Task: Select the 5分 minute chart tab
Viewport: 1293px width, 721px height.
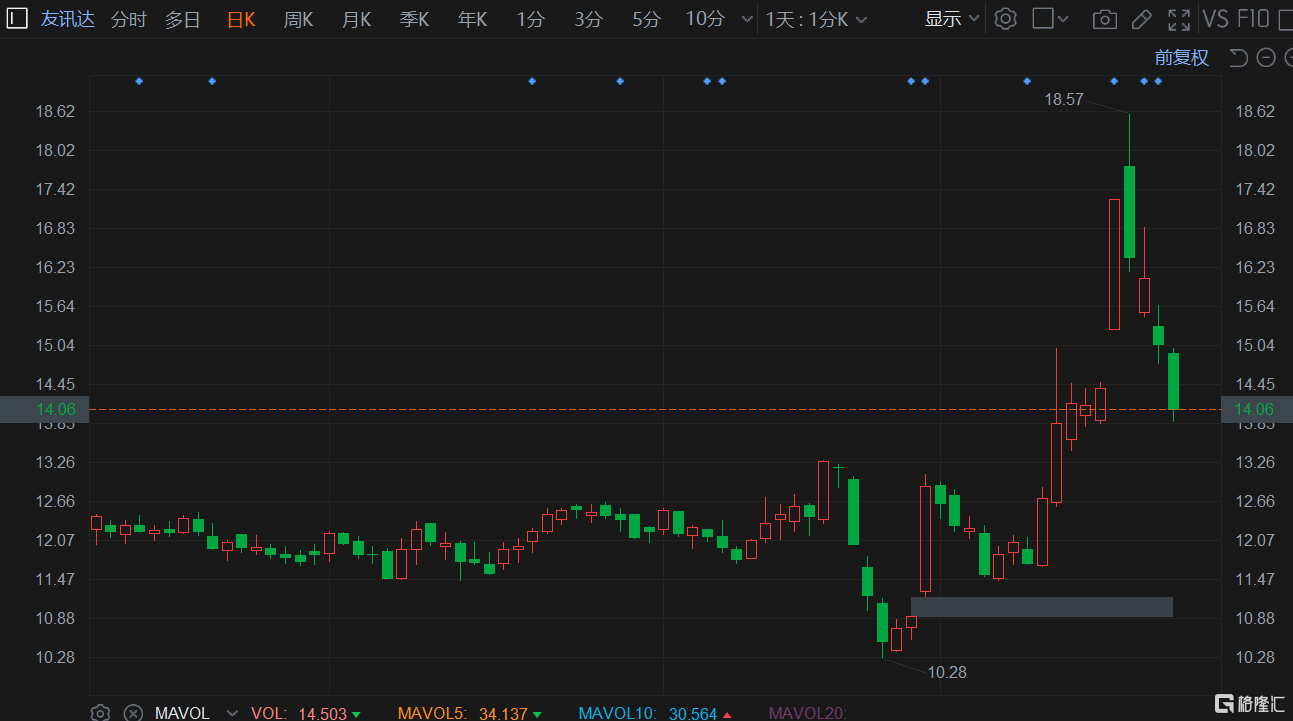Action: coord(646,19)
